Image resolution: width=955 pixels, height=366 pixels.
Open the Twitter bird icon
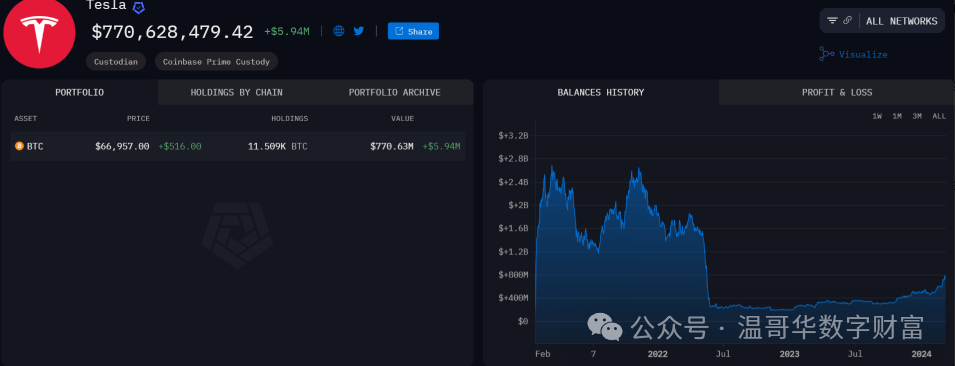(x=359, y=31)
